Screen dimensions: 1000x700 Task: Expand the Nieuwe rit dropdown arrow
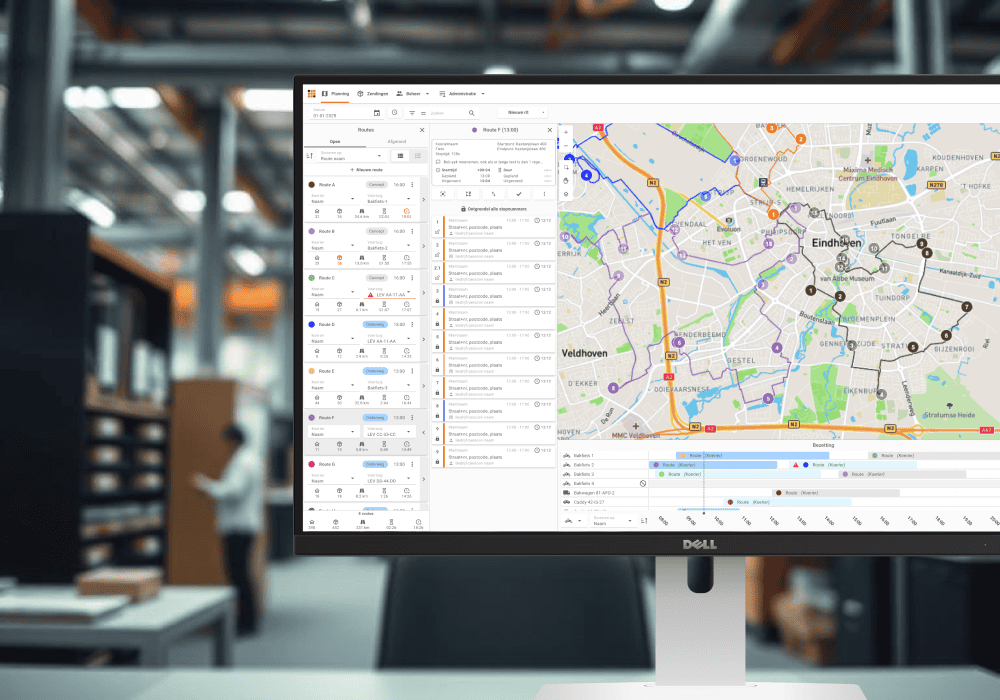543,112
